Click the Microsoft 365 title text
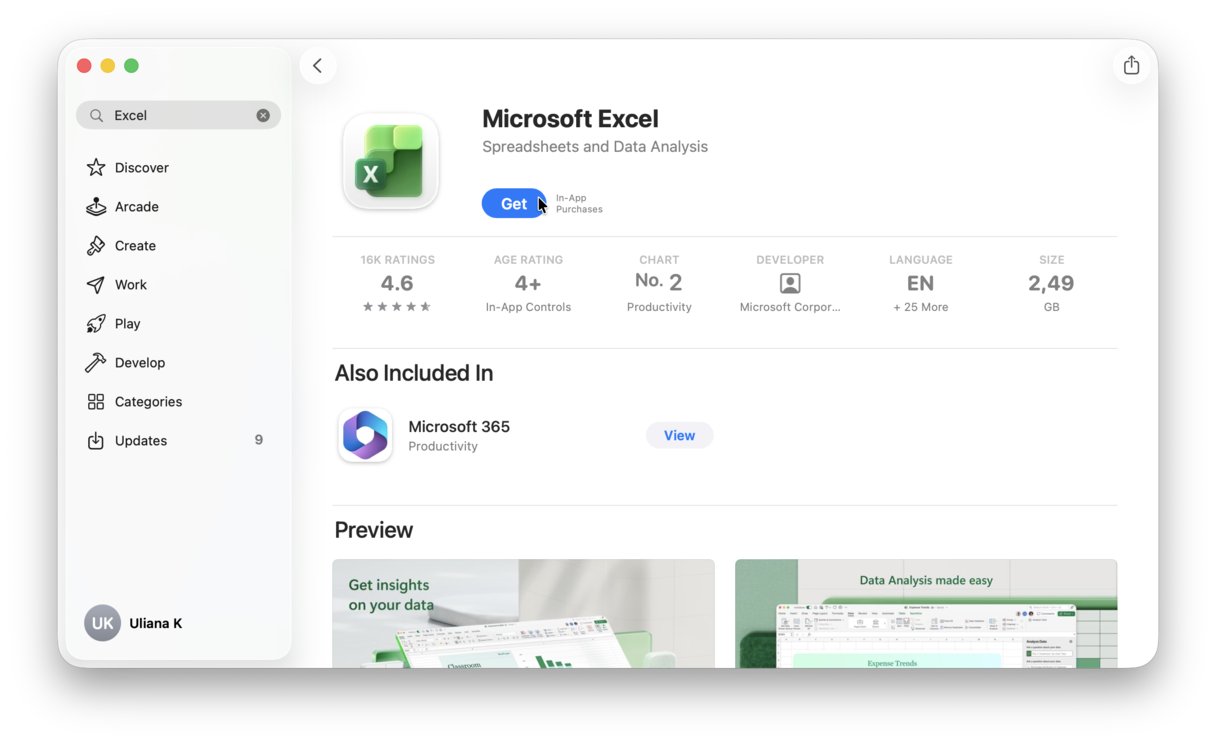 [459, 426]
